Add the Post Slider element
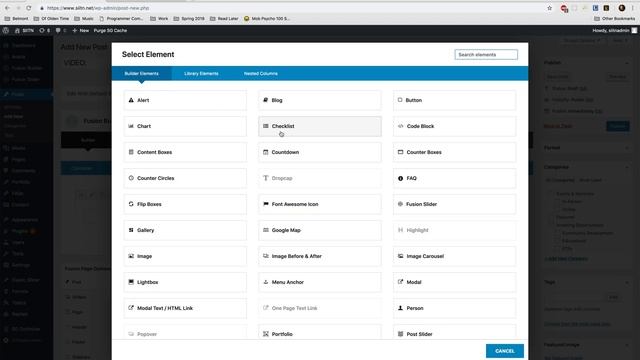Screen dimensions: 640x360 pyautogui.click(x=454, y=332)
